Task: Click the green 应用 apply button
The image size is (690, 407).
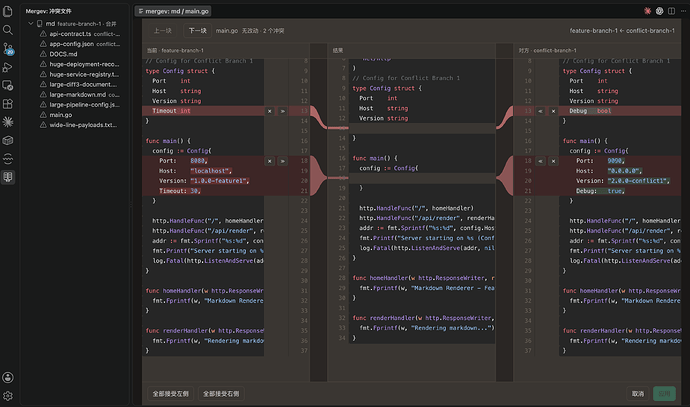Action: click(x=664, y=394)
